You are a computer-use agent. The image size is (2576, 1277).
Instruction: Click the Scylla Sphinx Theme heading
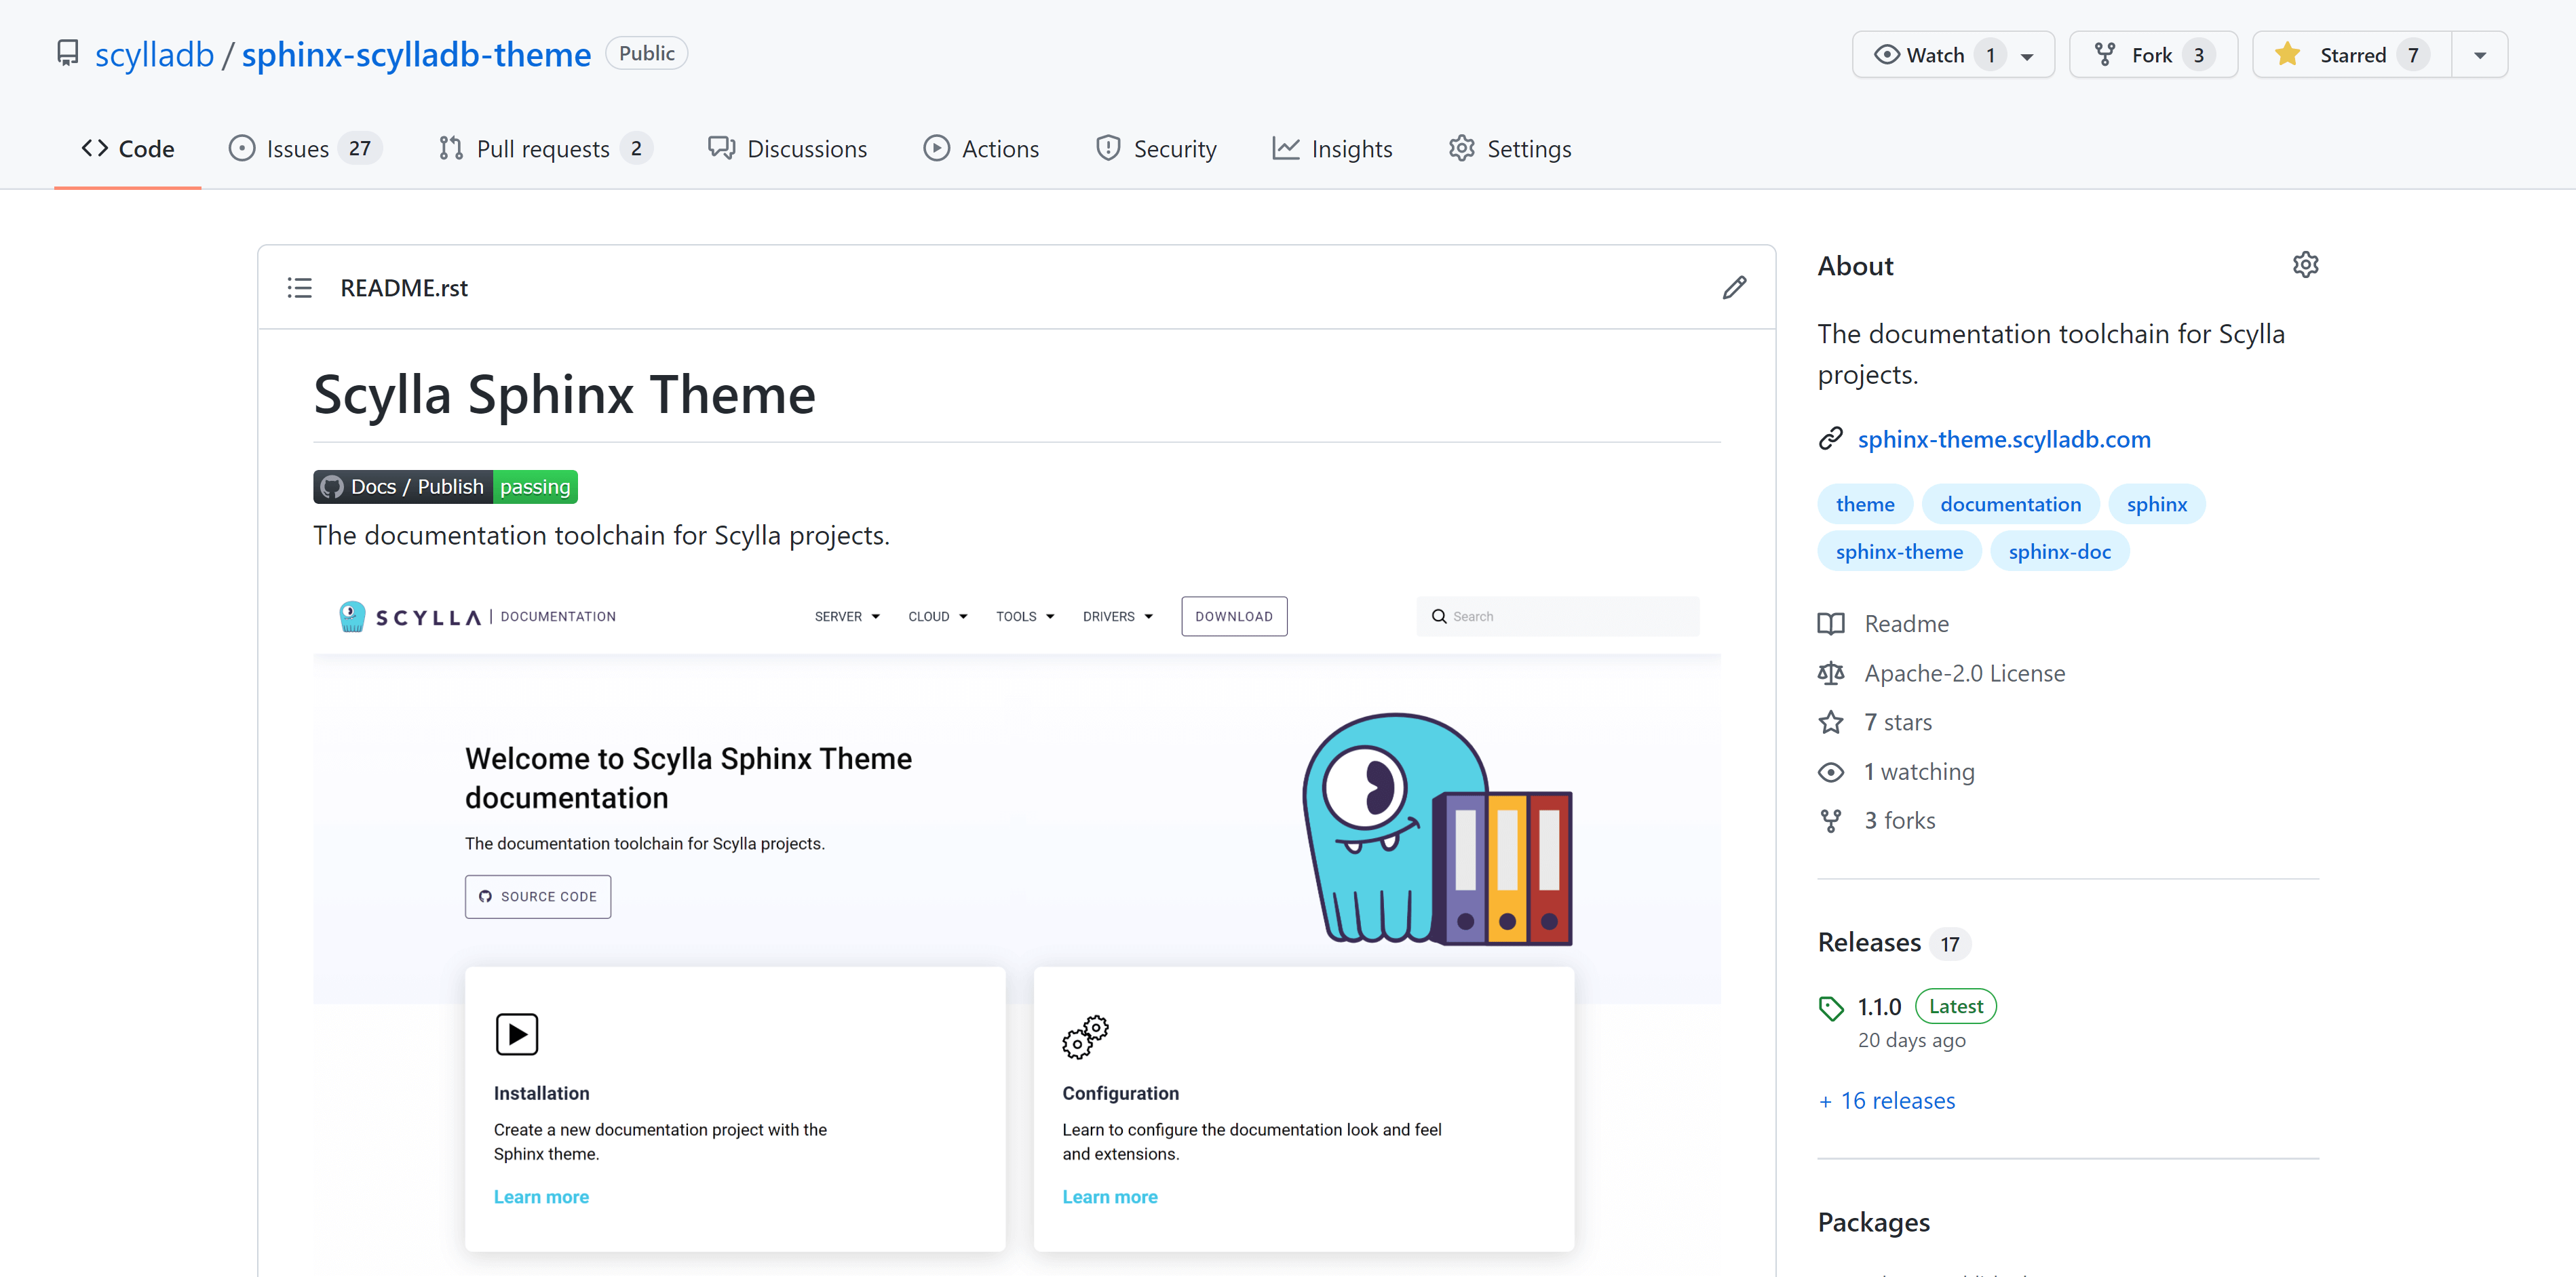click(x=564, y=395)
